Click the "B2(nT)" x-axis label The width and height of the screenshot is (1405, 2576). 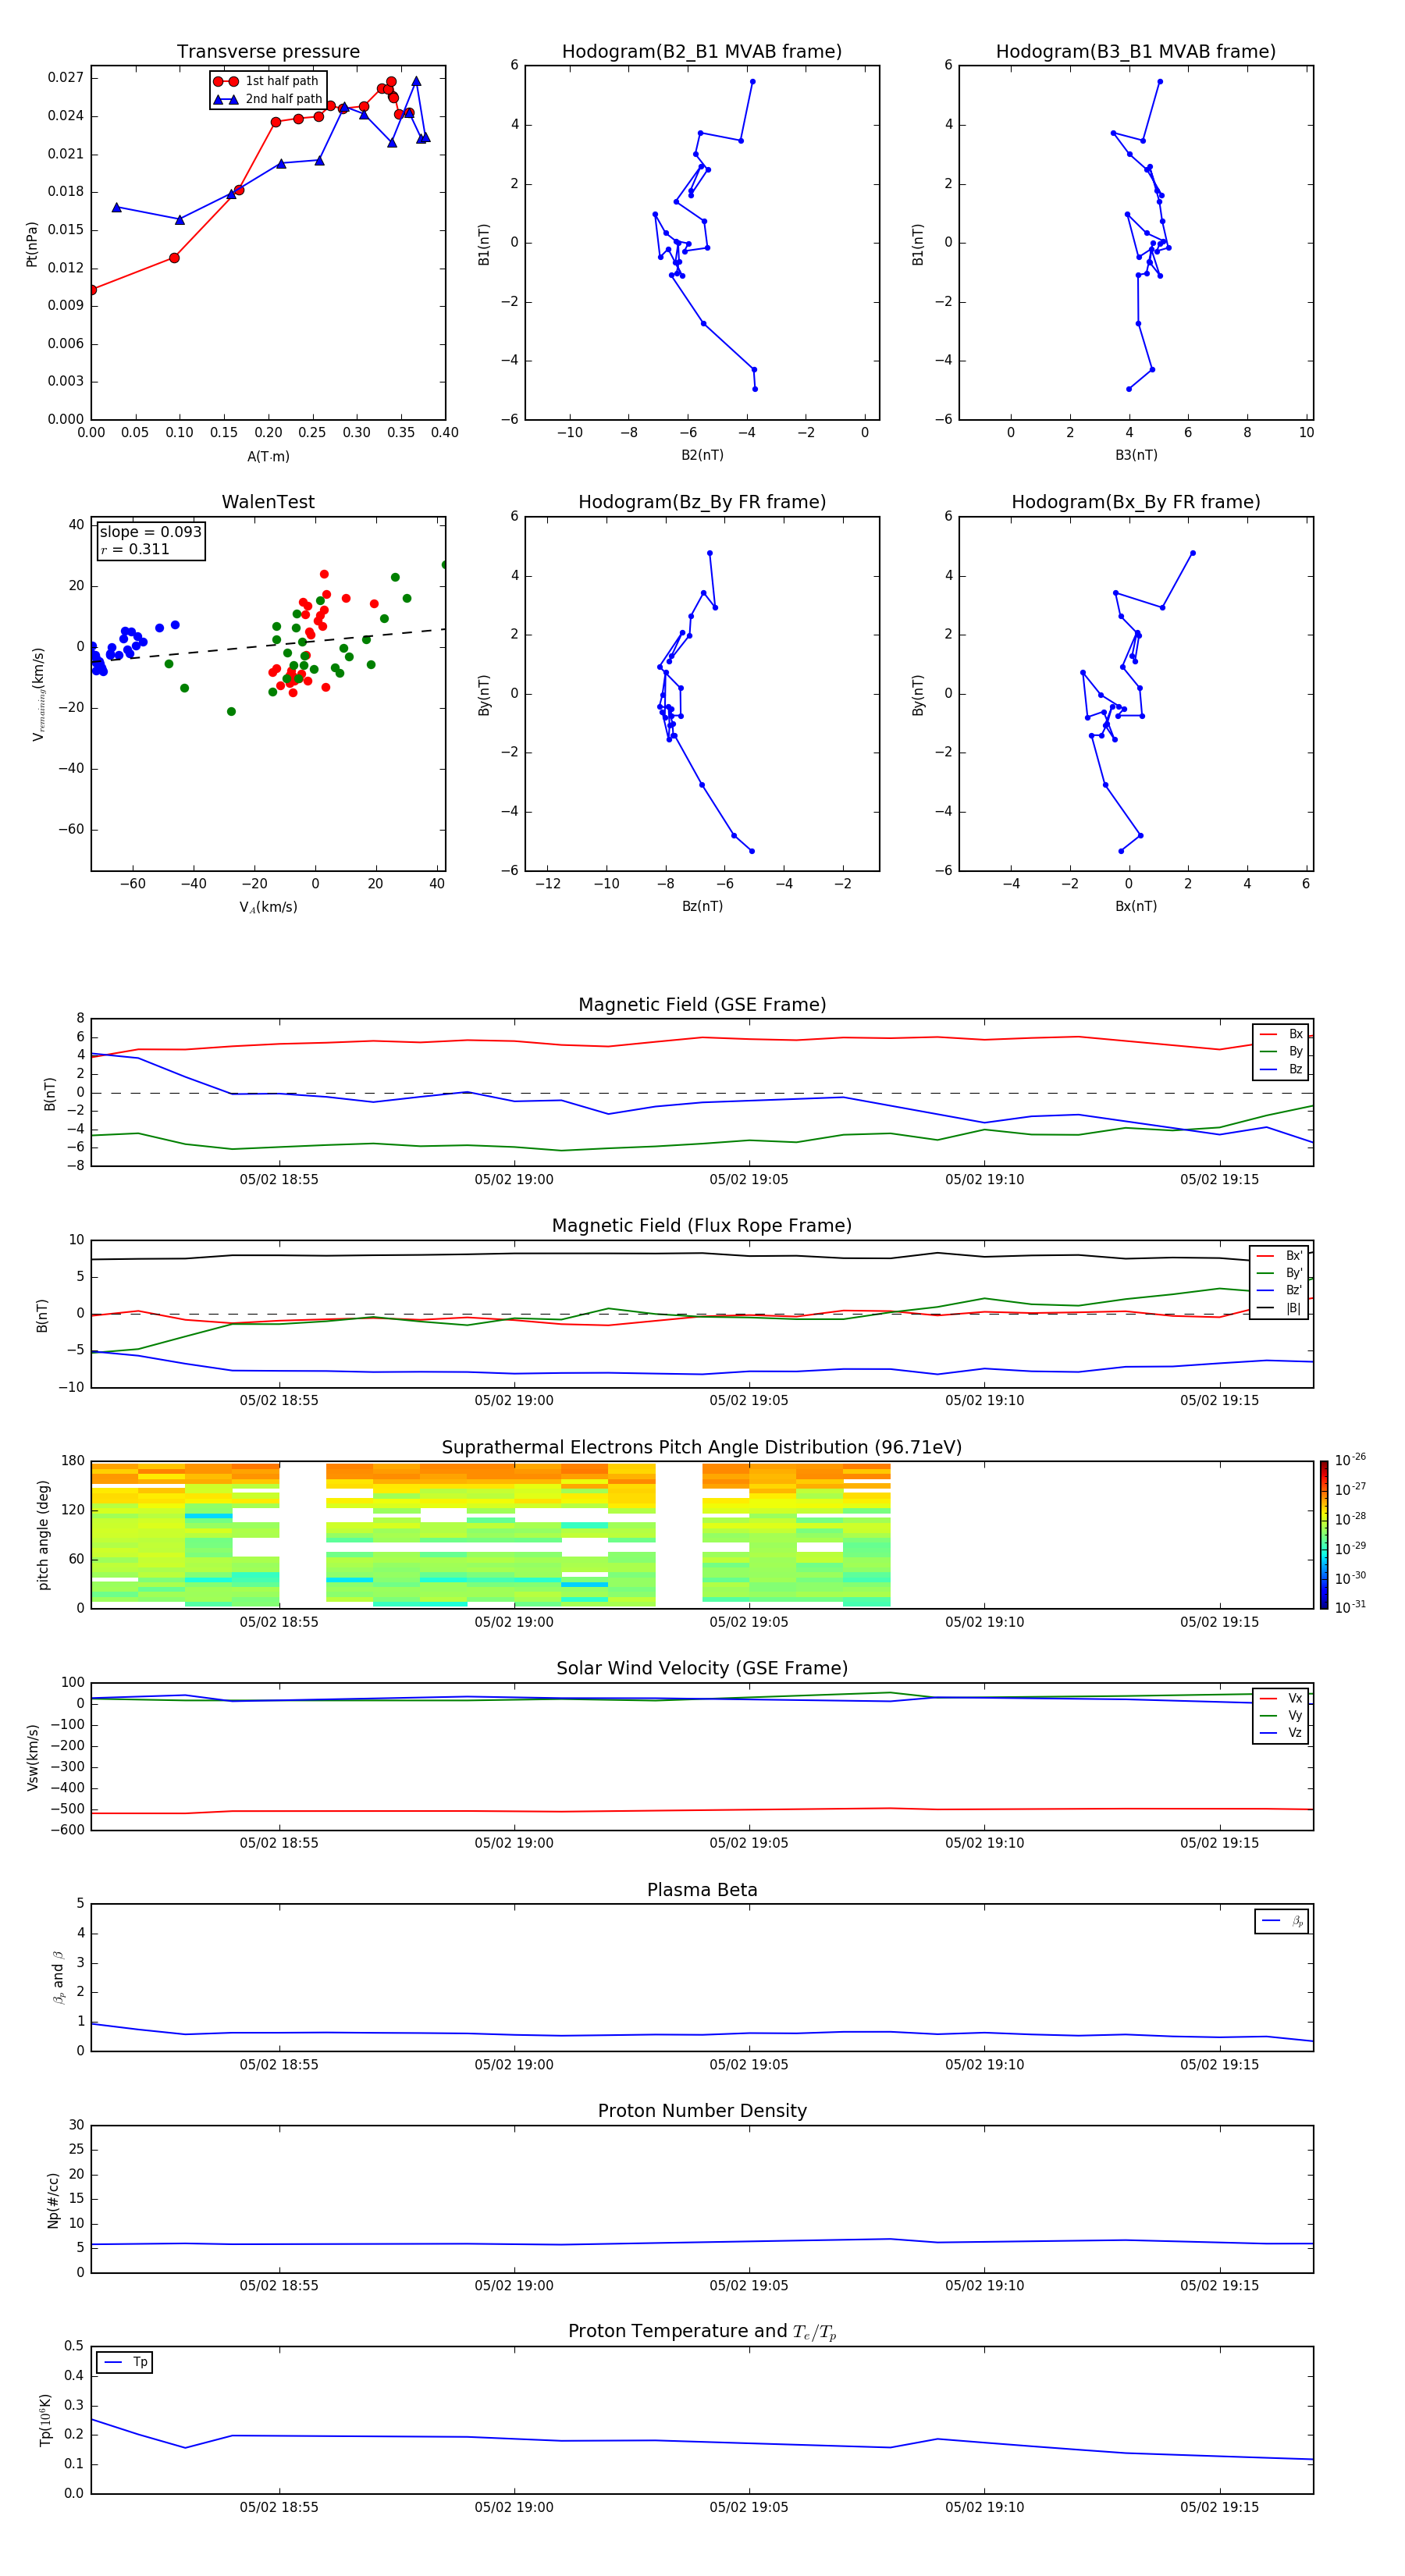coord(702,455)
